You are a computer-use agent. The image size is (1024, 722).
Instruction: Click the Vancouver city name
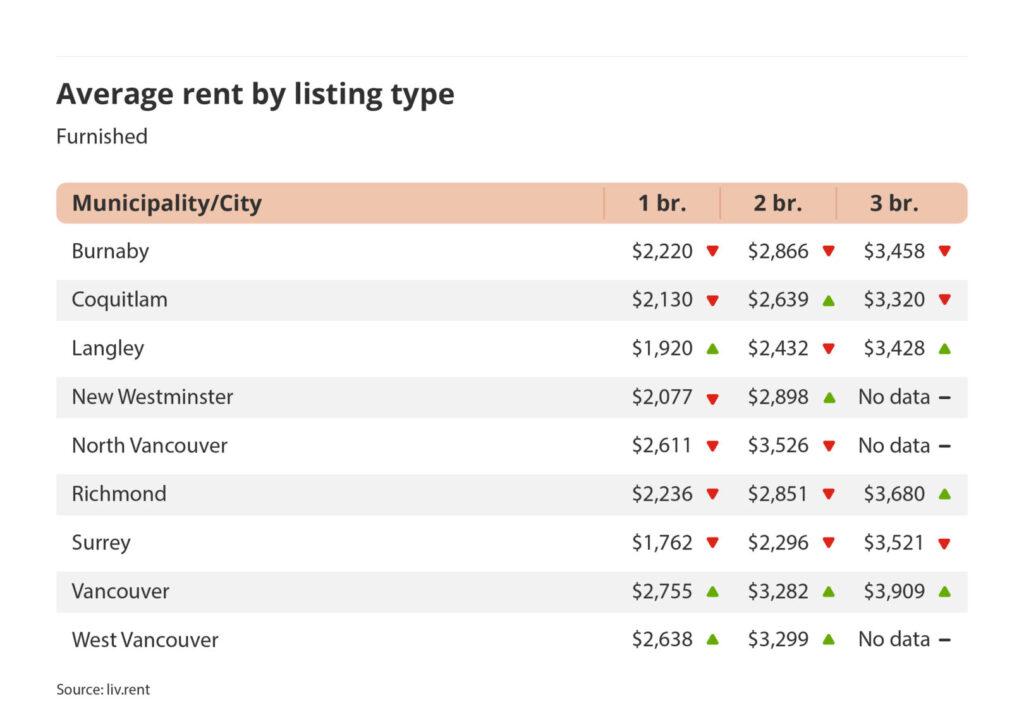point(120,591)
